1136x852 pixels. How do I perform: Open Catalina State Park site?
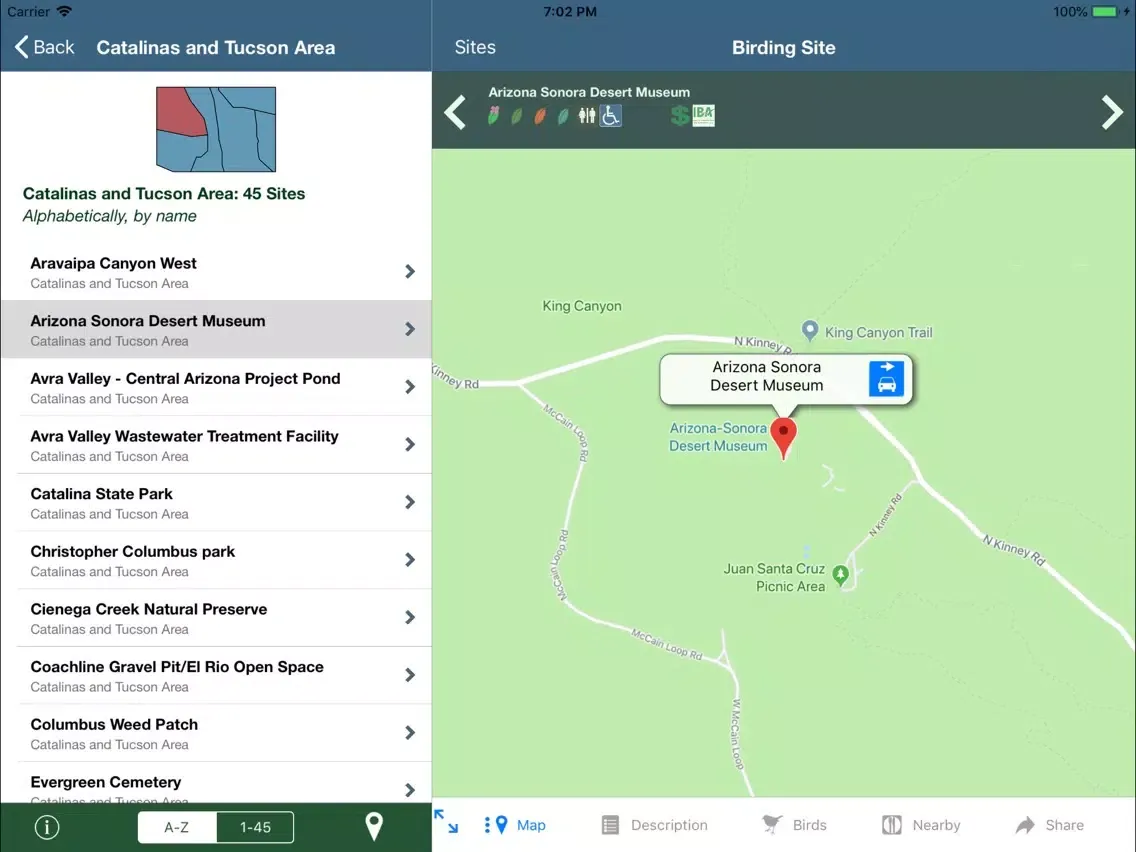[x=216, y=503]
